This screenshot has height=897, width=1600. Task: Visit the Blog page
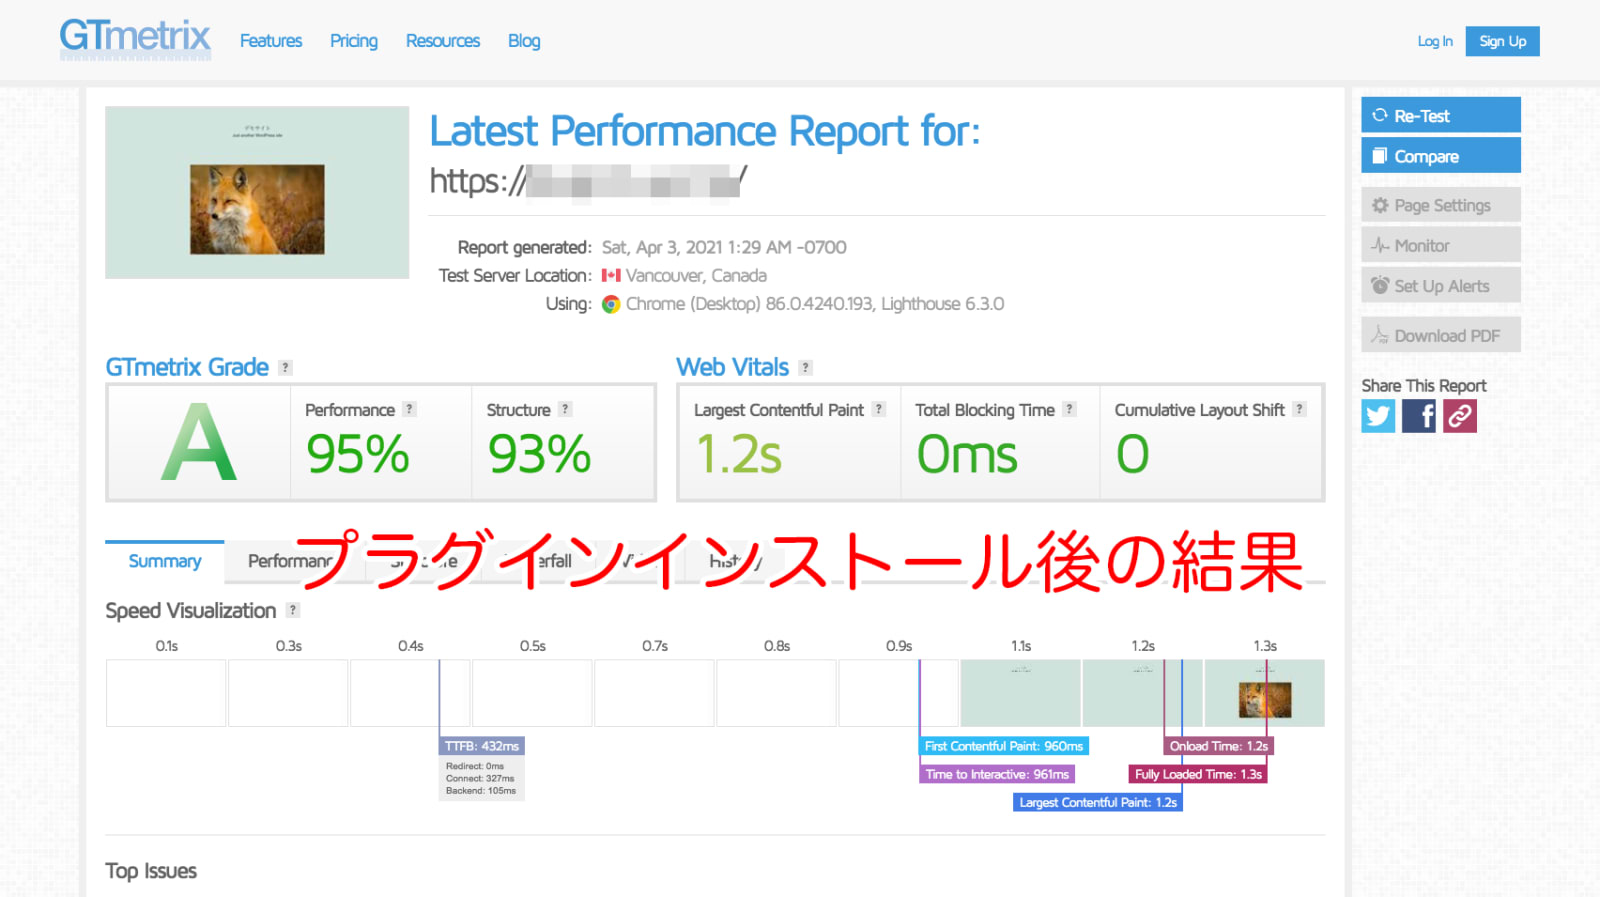click(524, 41)
